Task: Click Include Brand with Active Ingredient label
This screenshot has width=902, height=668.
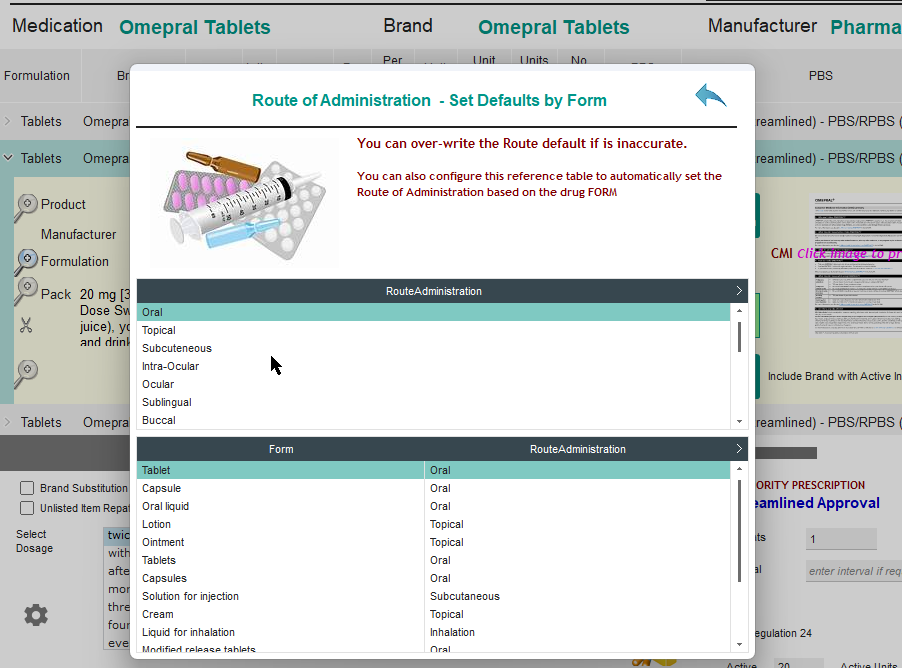Action: (835, 376)
